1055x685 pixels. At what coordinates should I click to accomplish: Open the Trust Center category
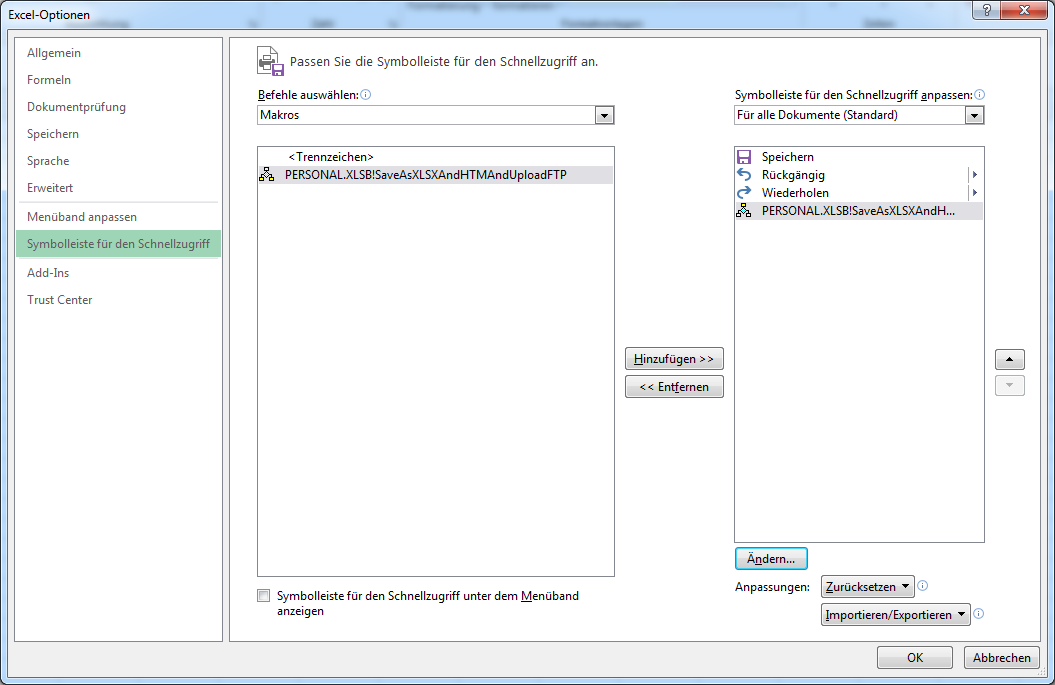point(60,300)
